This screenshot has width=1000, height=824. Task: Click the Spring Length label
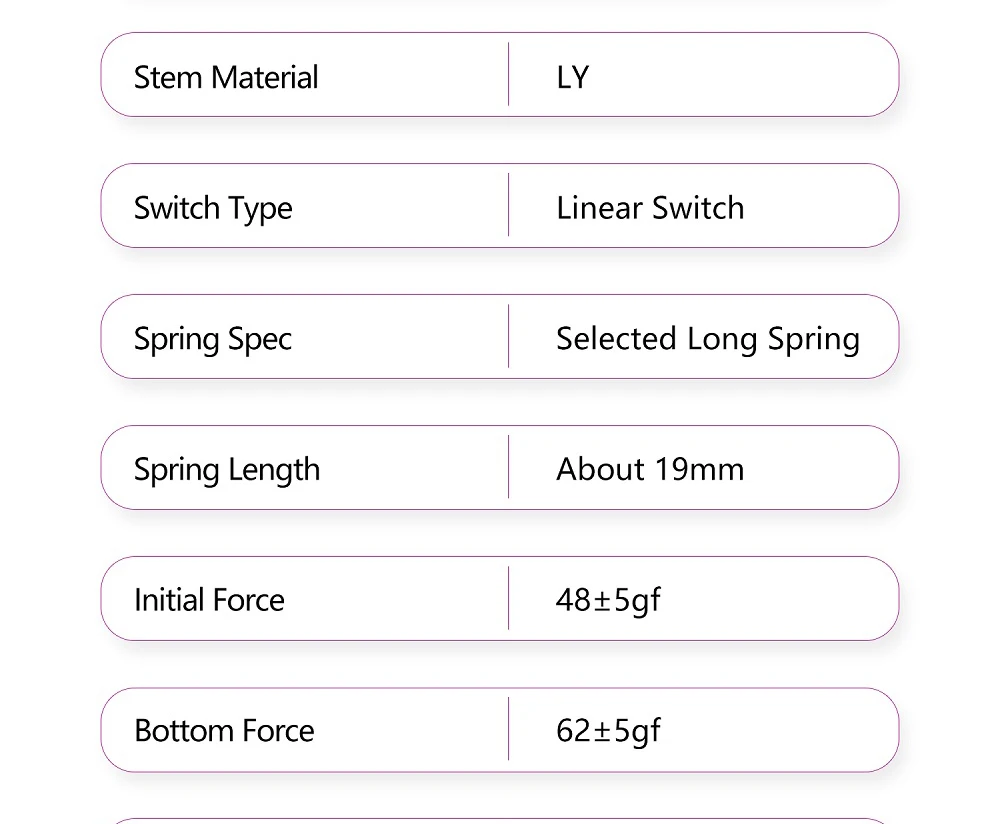227,470
